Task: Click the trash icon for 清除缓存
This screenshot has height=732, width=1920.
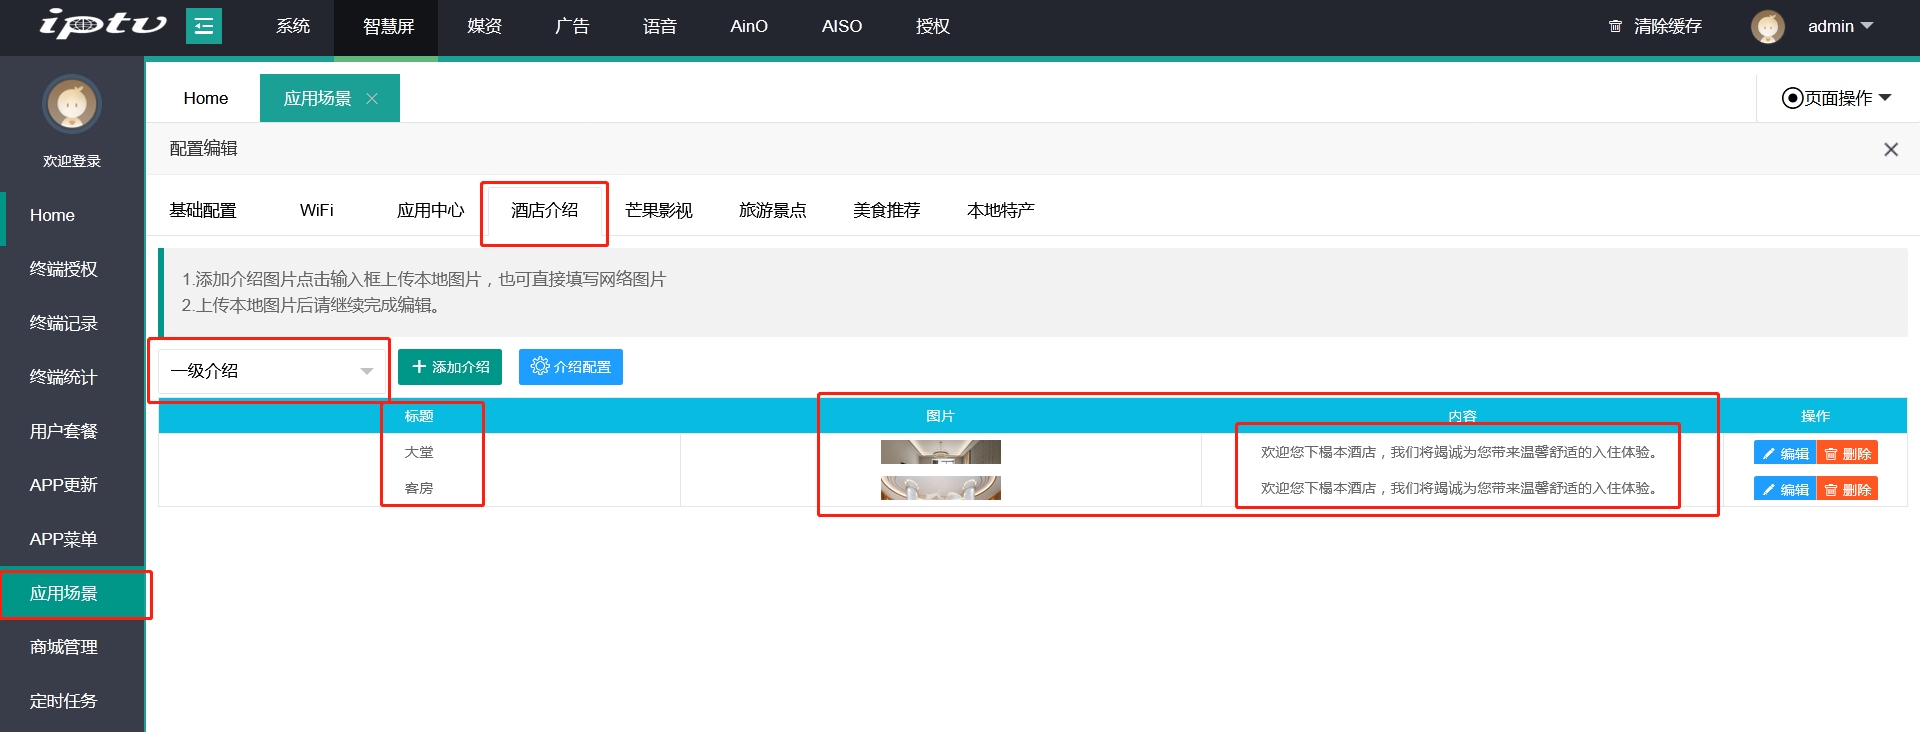Action: (1615, 26)
